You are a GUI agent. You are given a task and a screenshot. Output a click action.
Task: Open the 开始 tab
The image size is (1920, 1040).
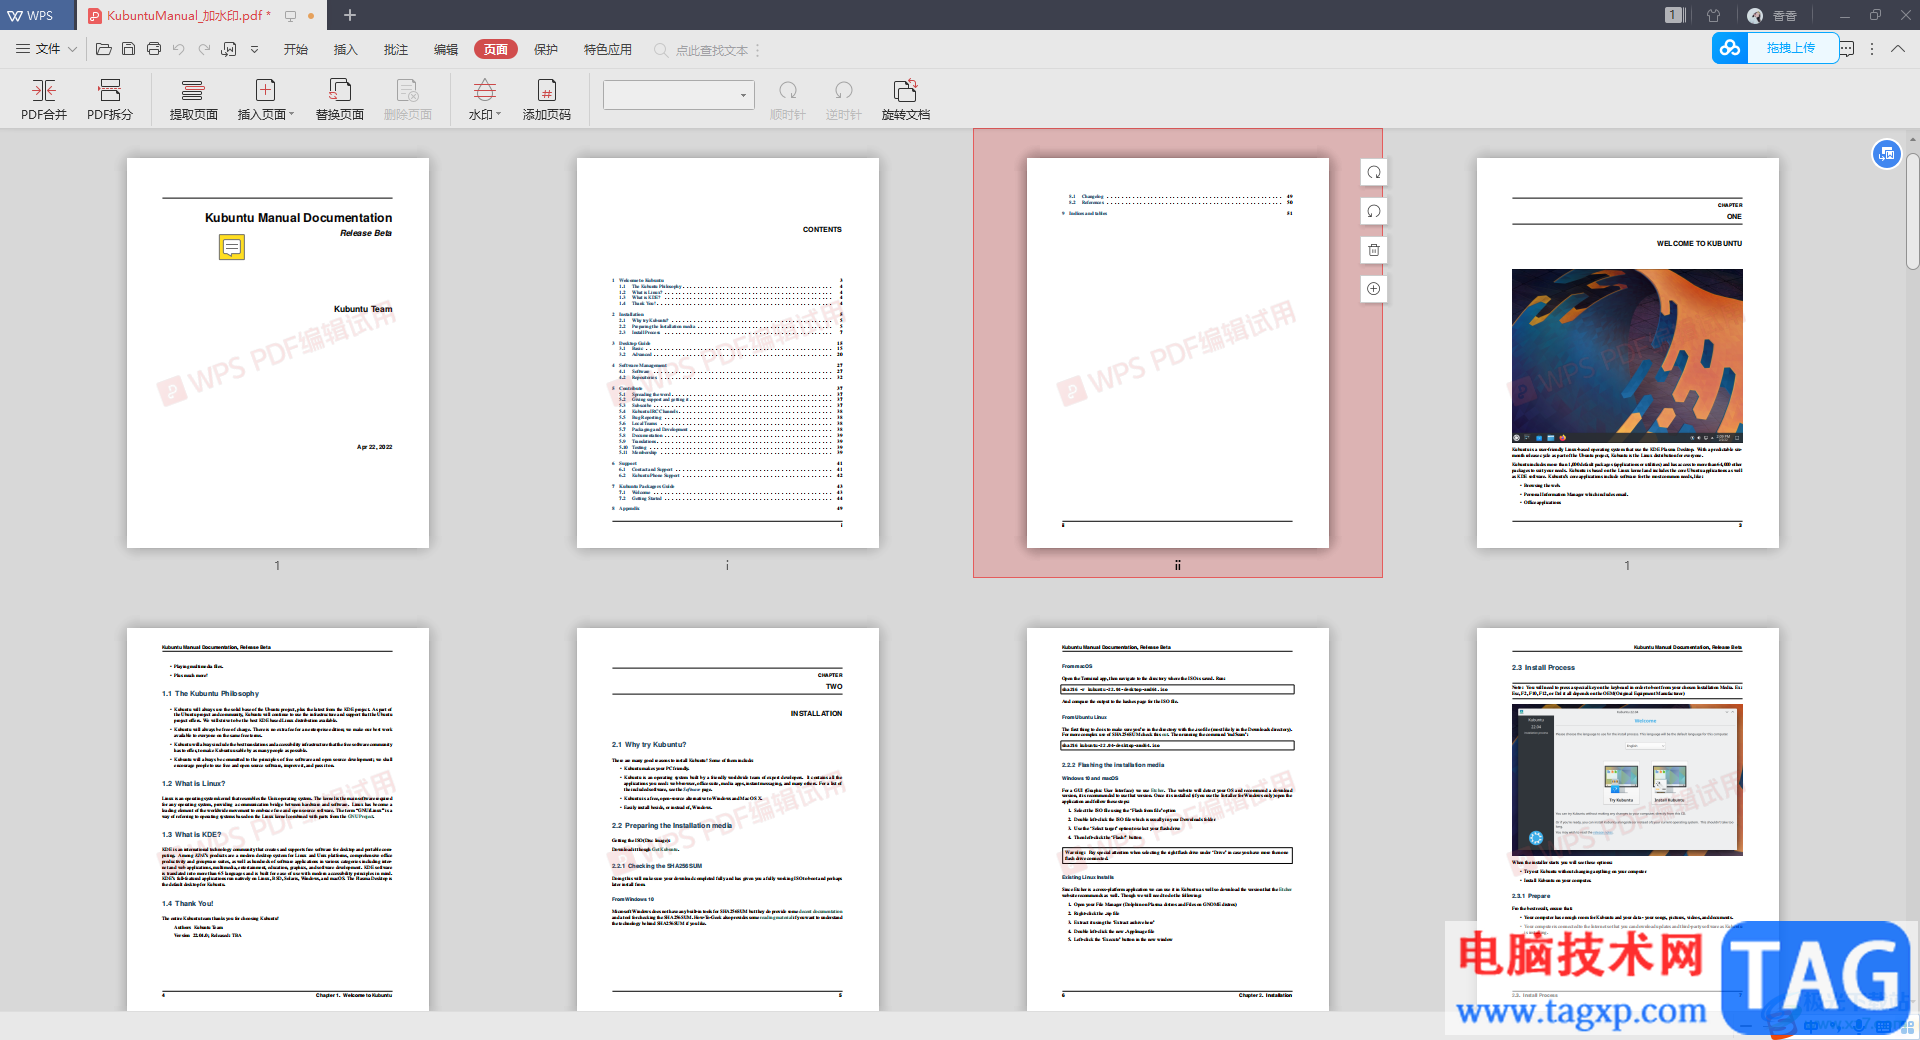tap(296, 49)
